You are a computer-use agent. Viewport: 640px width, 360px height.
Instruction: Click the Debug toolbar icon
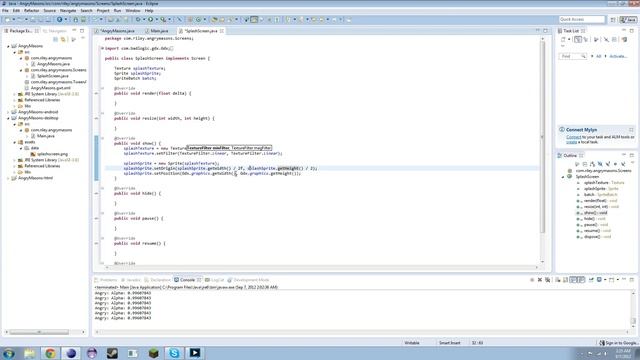point(138,20)
